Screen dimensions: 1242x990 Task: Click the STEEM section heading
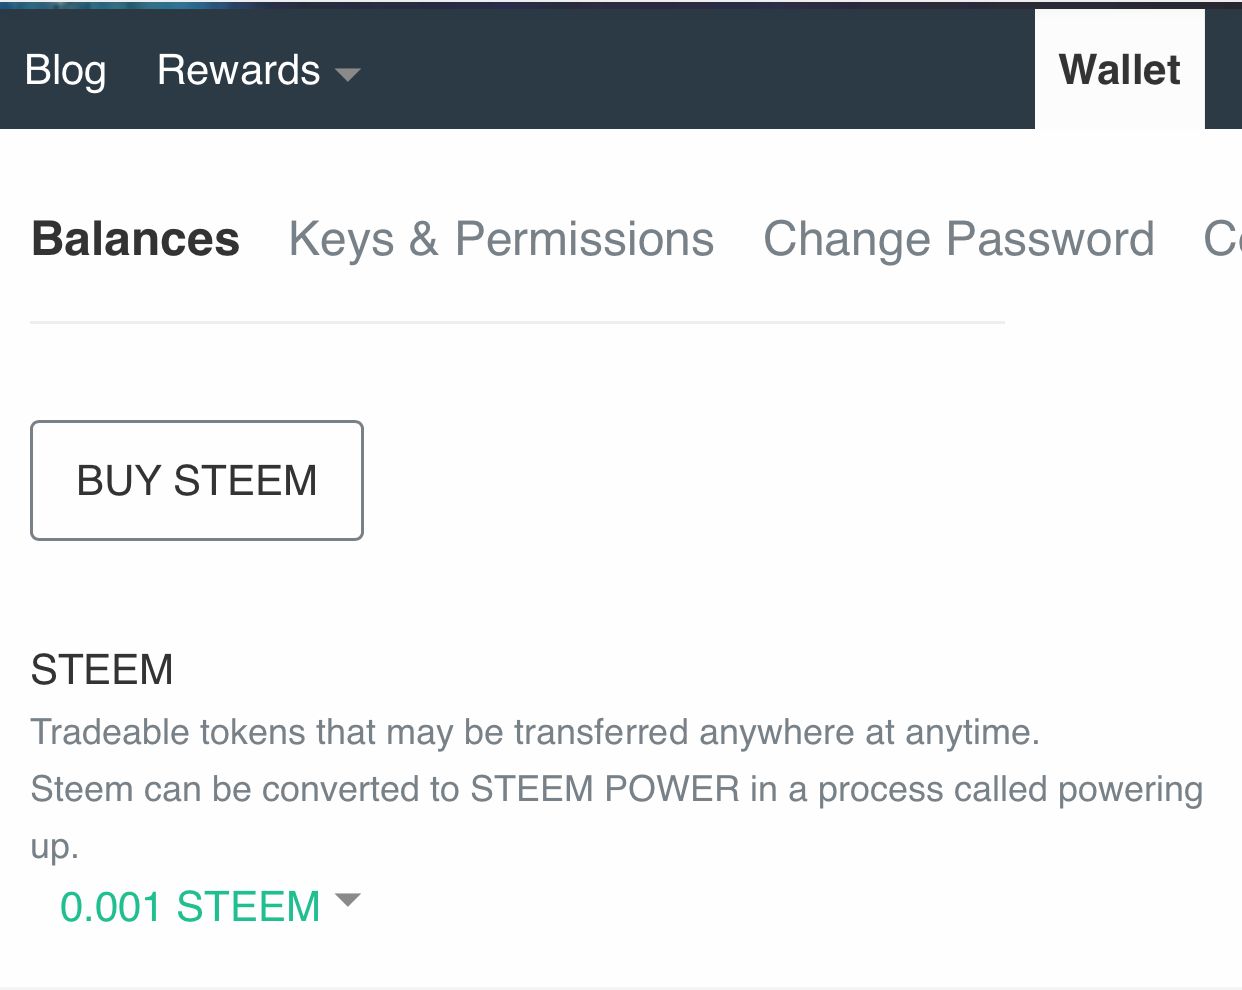coord(102,670)
